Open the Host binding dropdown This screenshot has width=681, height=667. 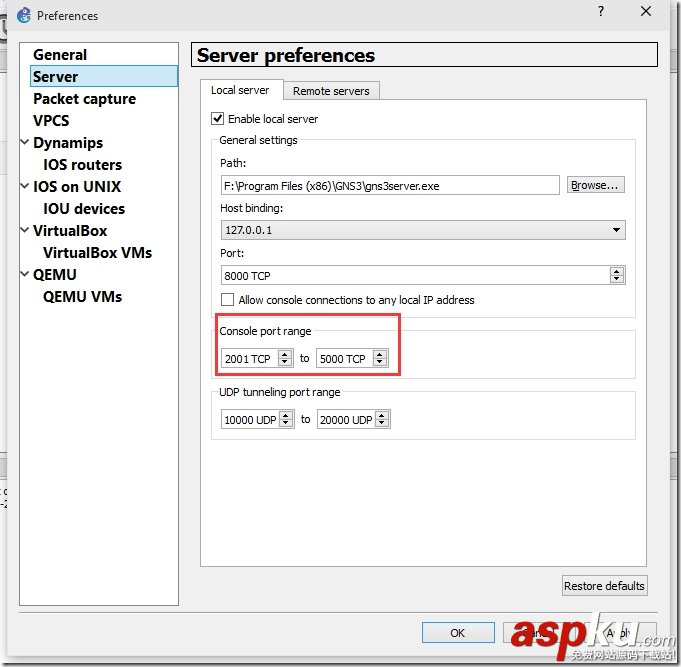tap(423, 230)
